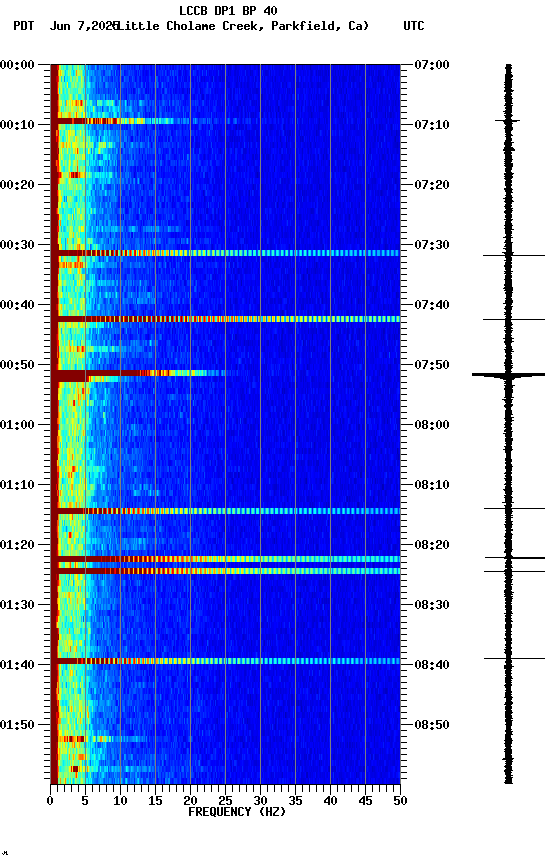
Task: Click the UTC time label "07:20"
Action: pos(432,185)
